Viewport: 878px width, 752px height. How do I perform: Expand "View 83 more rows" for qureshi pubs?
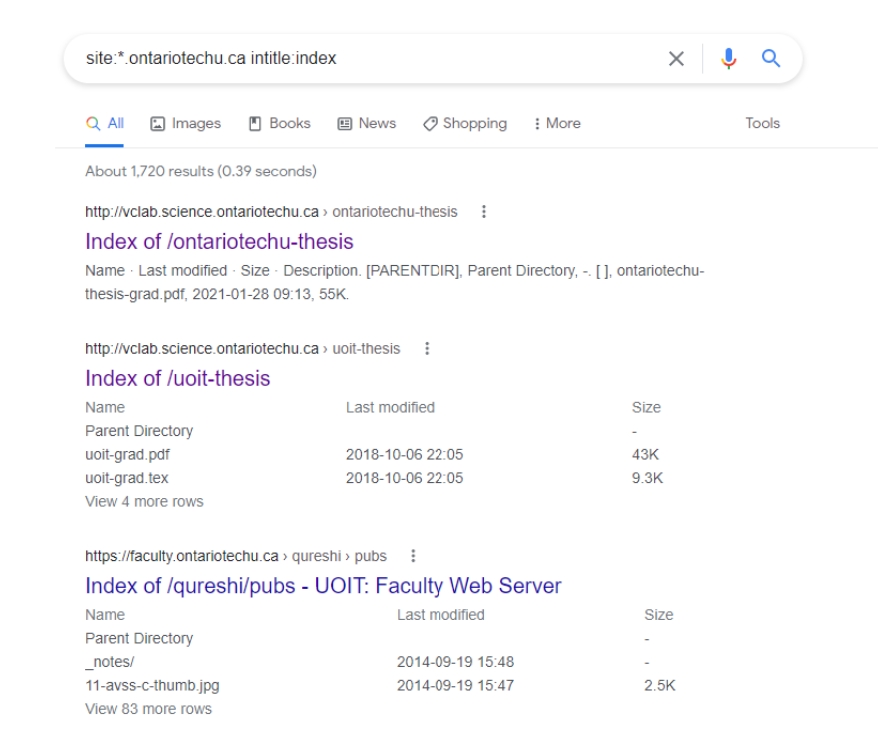click(148, 709)
